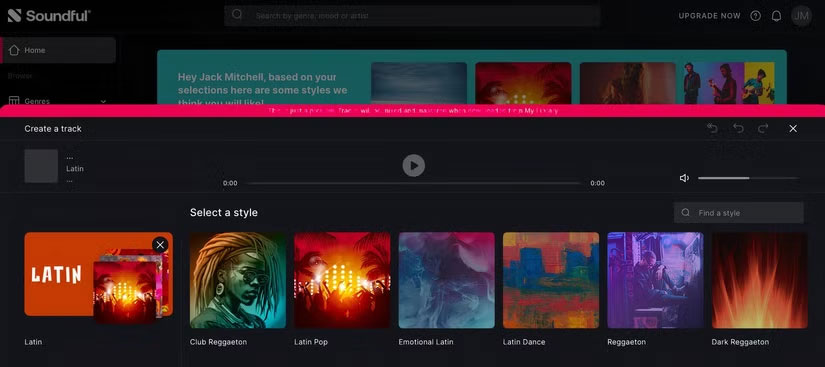This screenshot has height=367, width=825.
Task: Open the JM user avatar menu
Action: pyautogui.click(x=801, y=16)
